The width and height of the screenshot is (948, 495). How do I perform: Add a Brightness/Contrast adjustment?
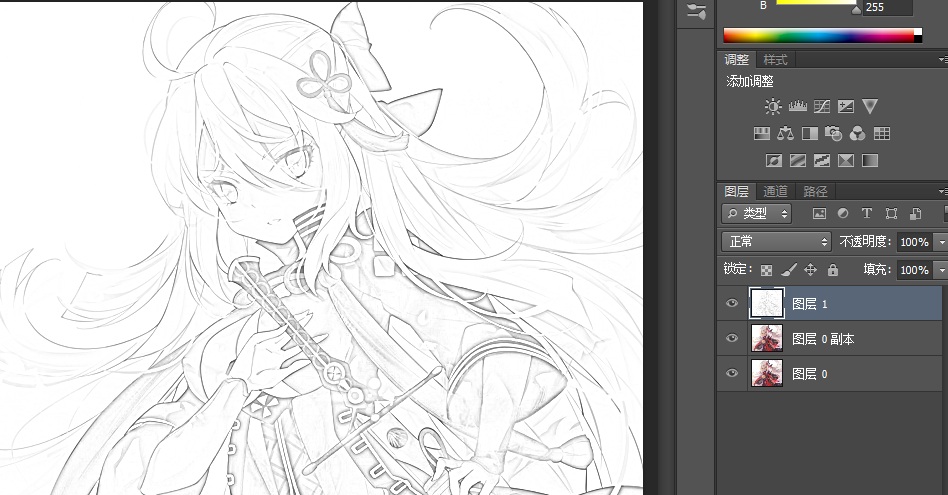(773, 106)
